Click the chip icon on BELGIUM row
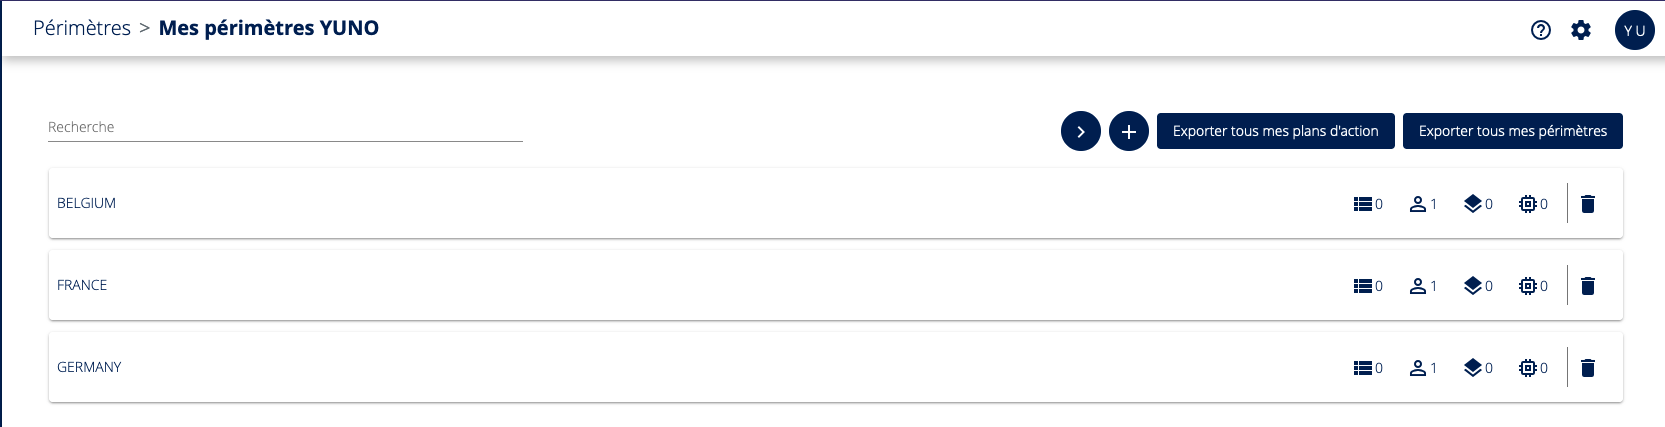1665x427 pixels. pos(1528,204)
